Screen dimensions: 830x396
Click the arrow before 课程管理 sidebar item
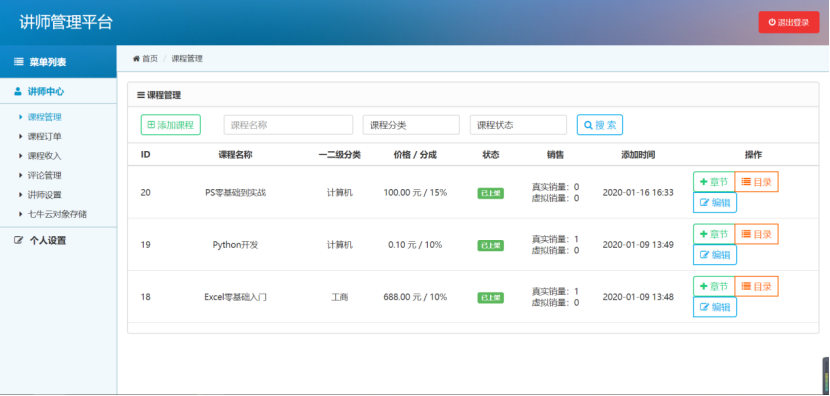tap(21, 117)
